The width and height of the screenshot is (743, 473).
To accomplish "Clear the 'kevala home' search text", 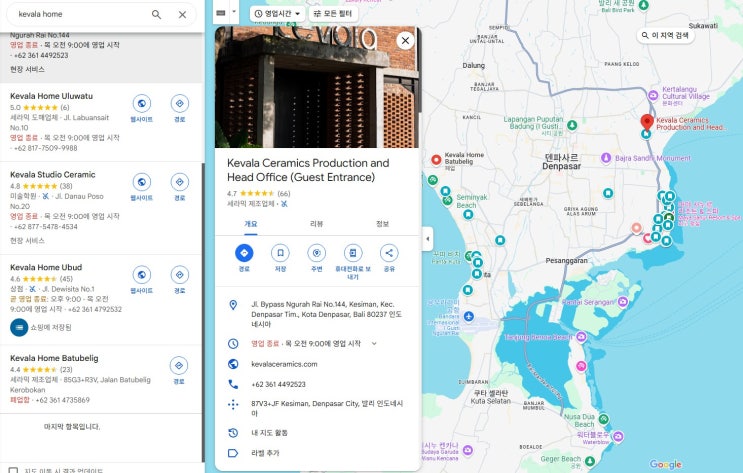I will pos(182,14).
